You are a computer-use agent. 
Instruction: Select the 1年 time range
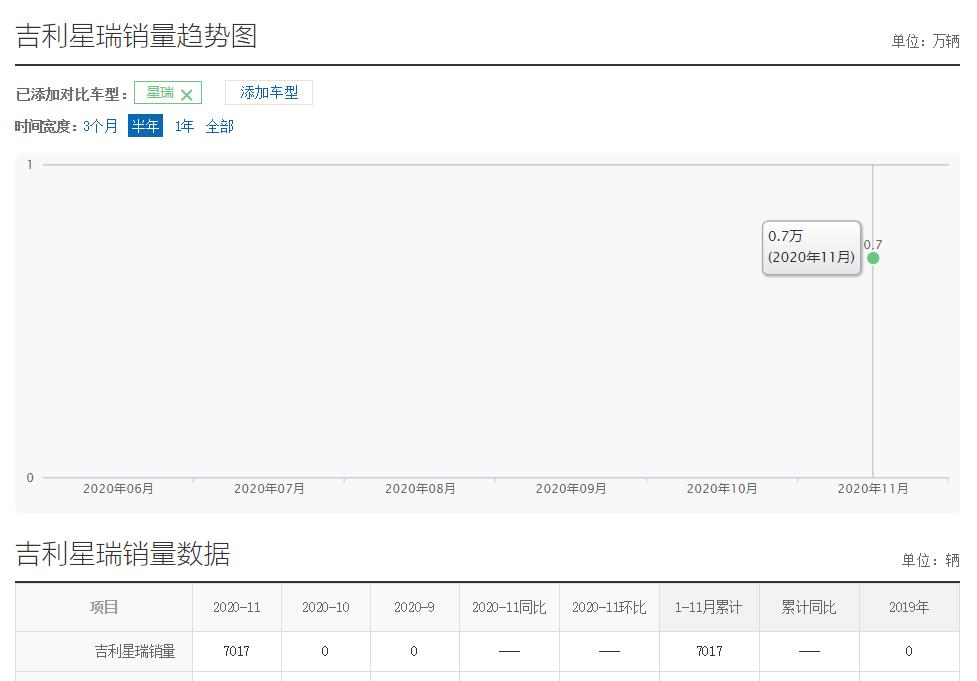pyautogui.click(x=184, y=126)
